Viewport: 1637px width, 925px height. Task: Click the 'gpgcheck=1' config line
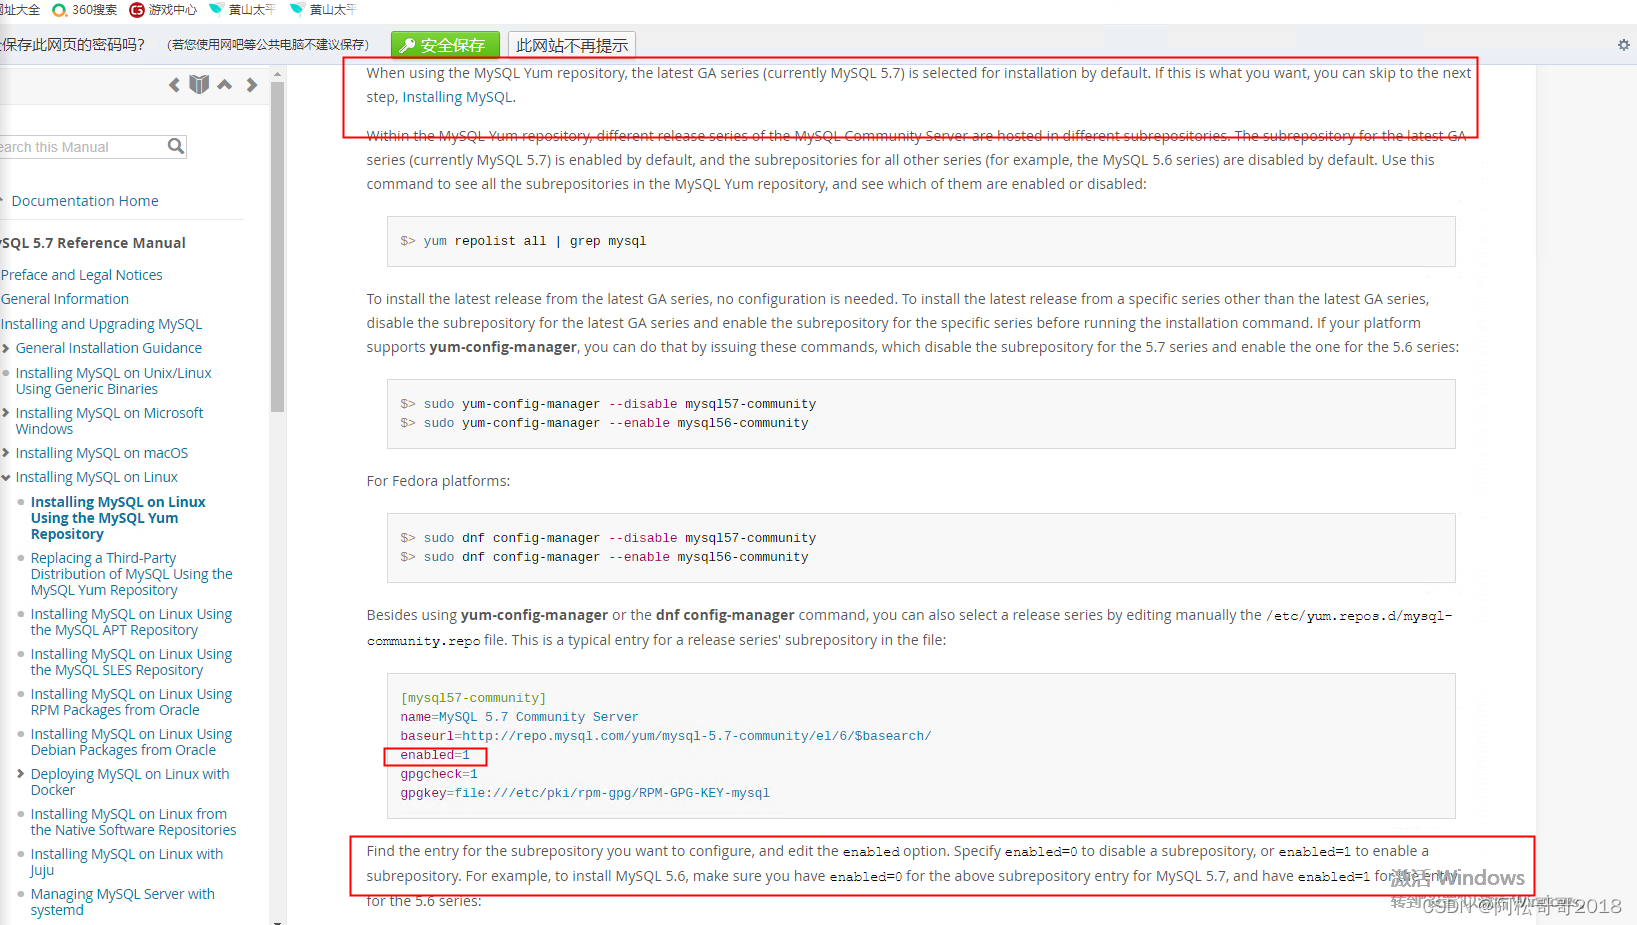tap(439, 774)
